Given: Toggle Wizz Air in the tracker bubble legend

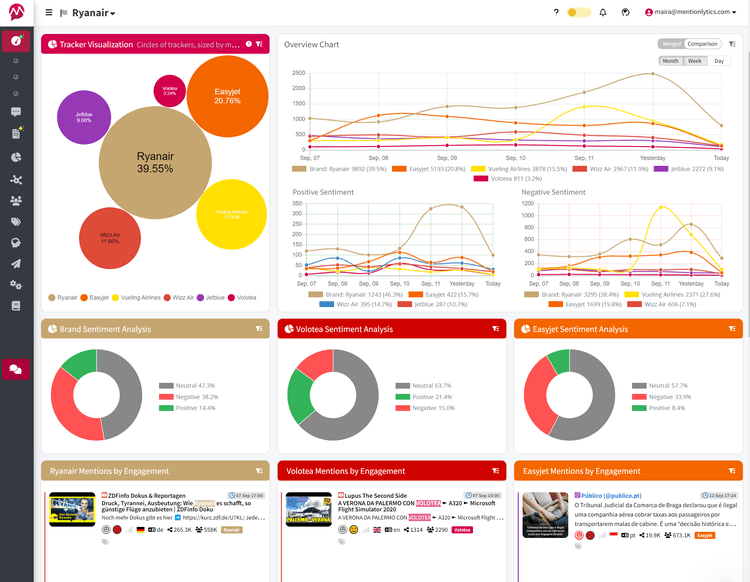Looking at the screenshot, I should (x=178, y=297).
